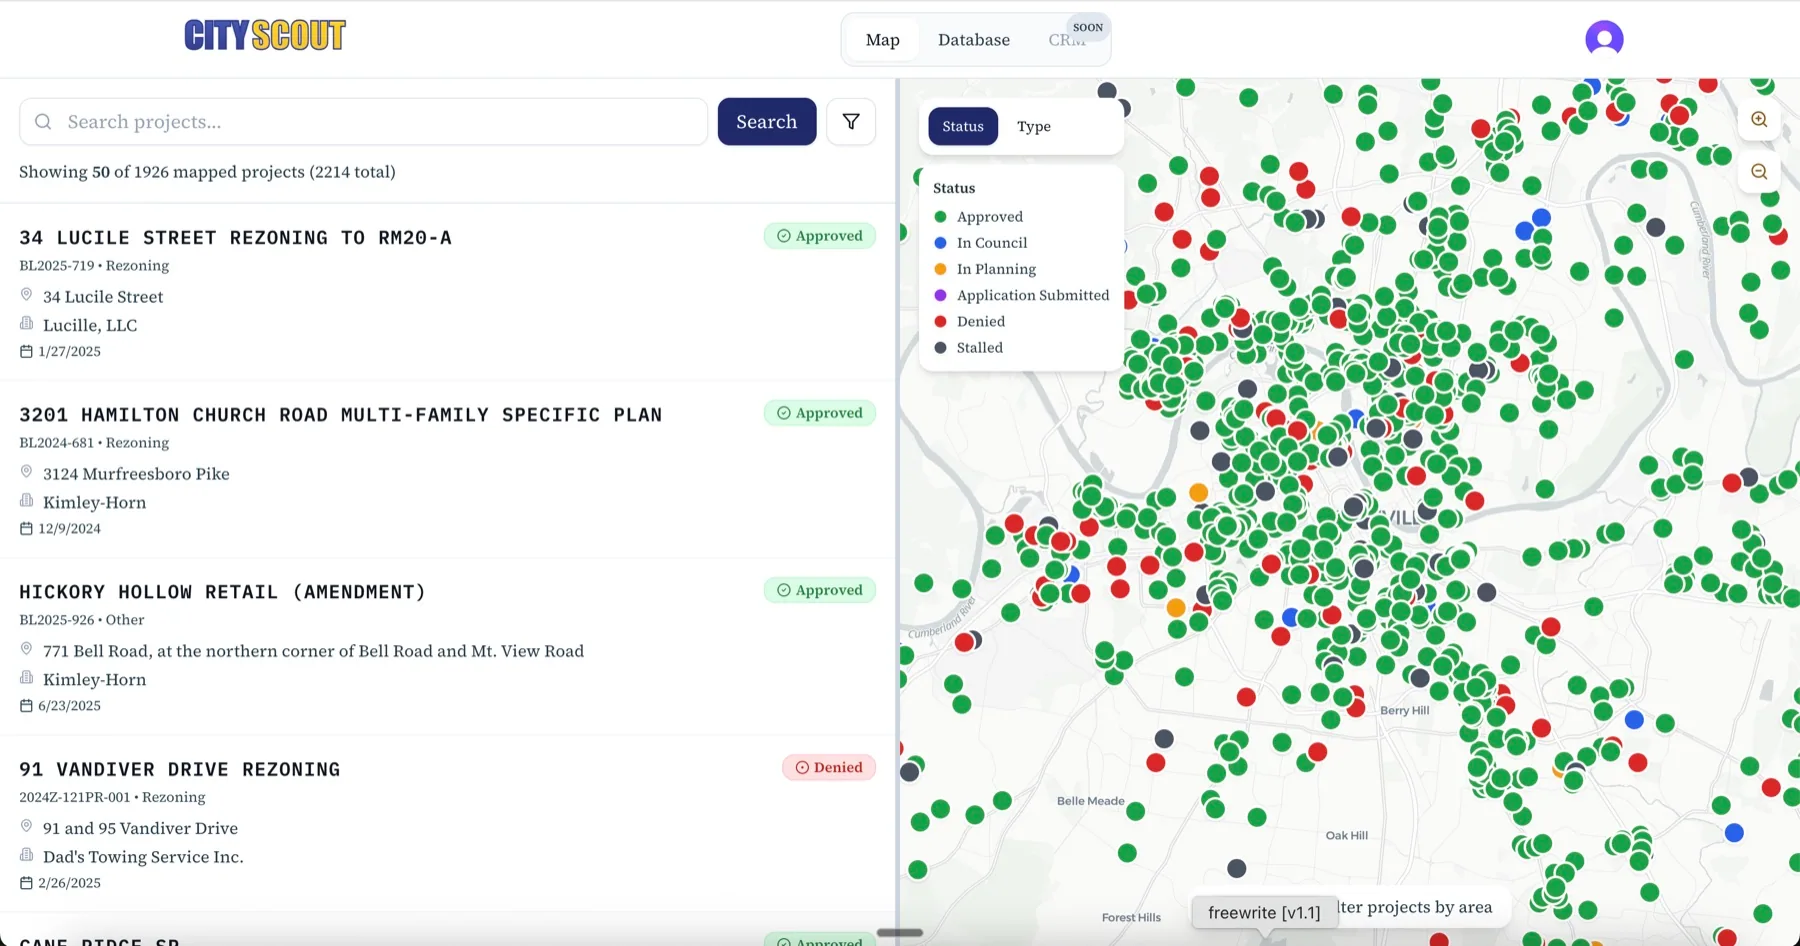Click the CityScout logo

point(265,36)
